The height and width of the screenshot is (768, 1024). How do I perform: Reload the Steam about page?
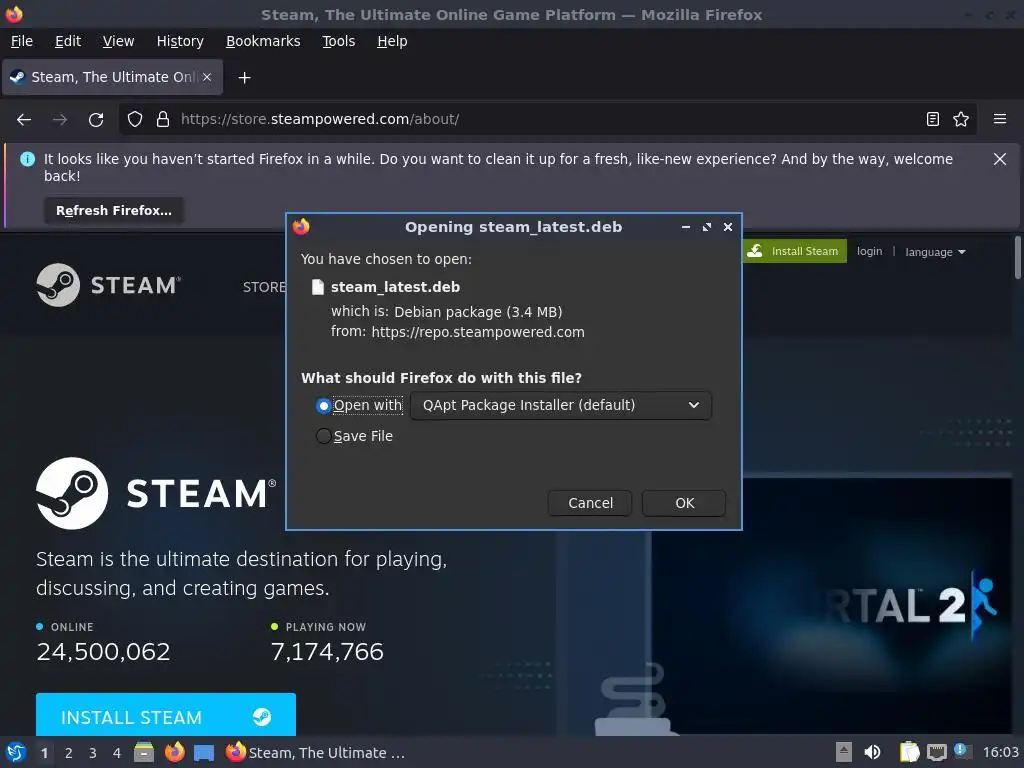click(96, 120)
